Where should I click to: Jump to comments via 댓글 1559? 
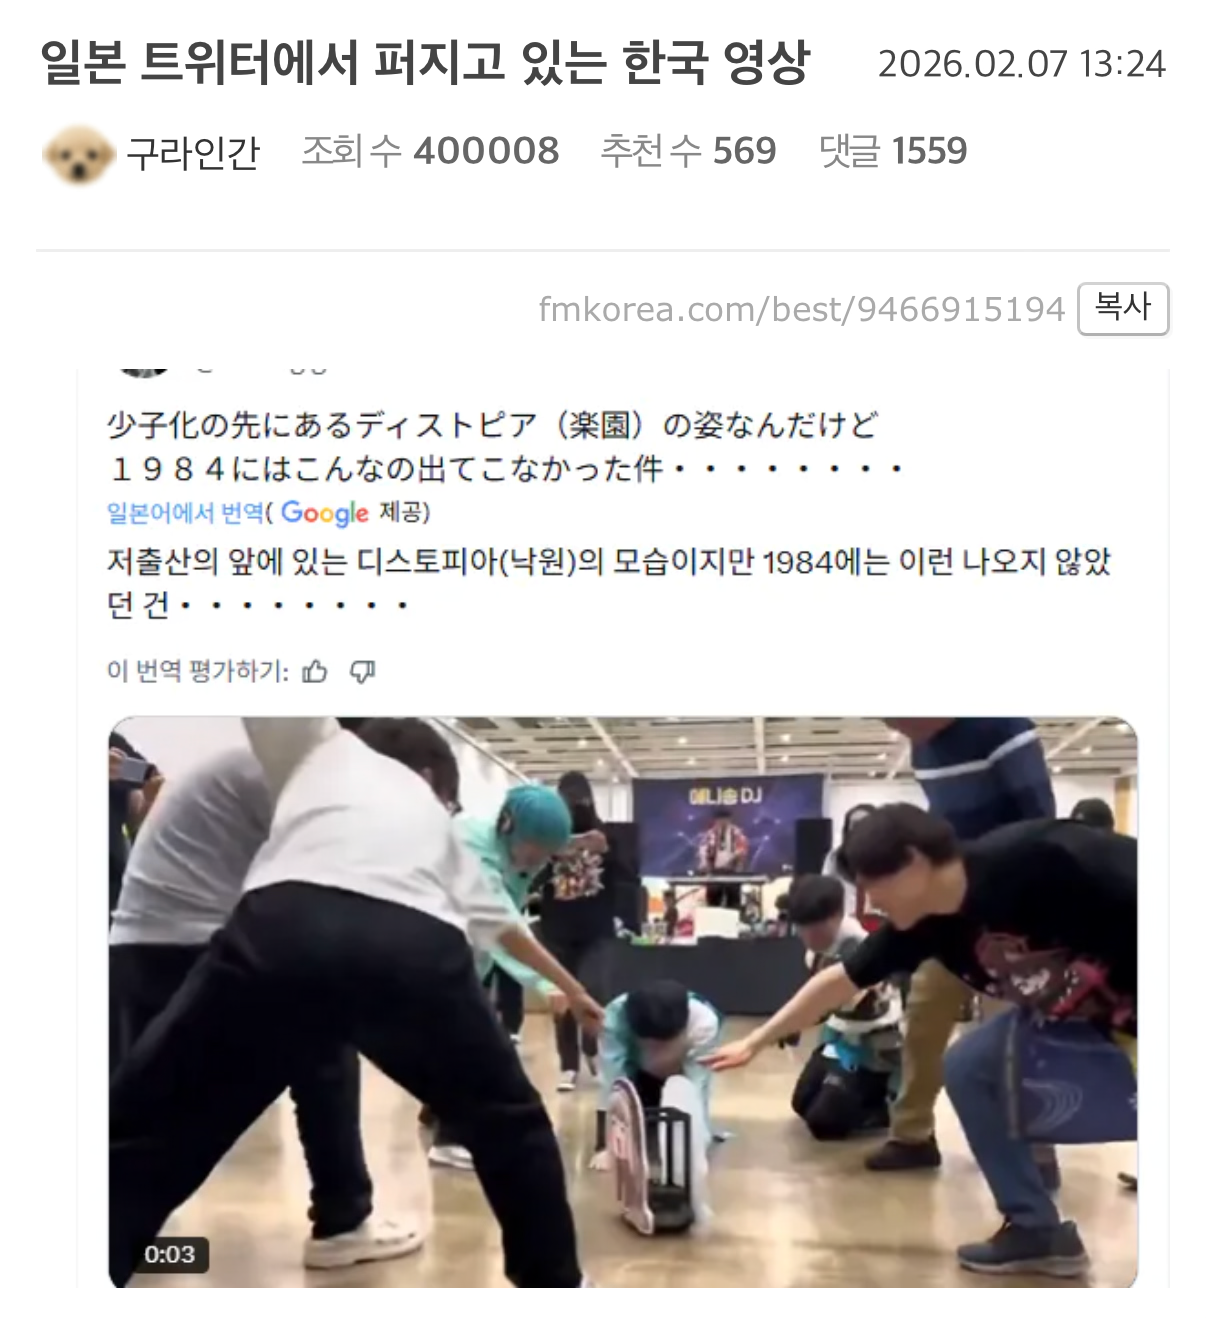(x=893, y=151)
